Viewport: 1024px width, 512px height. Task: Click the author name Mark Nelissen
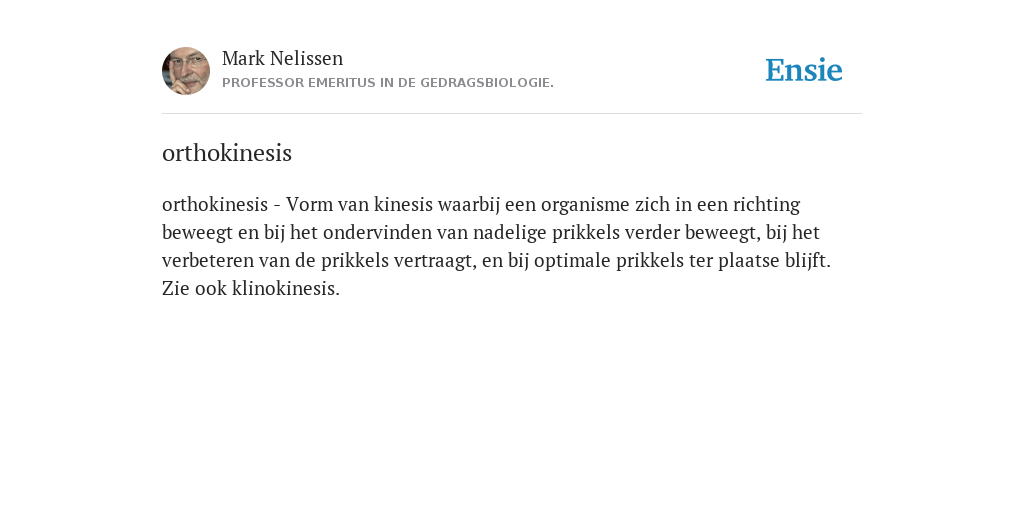coord(282,58)
